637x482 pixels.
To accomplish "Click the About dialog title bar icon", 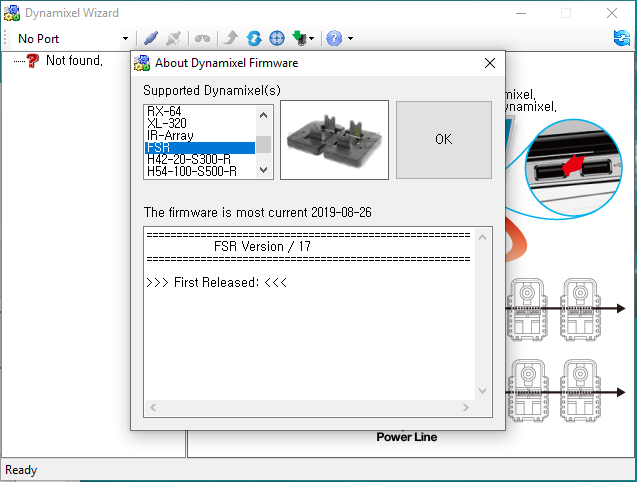I will 142,63.
